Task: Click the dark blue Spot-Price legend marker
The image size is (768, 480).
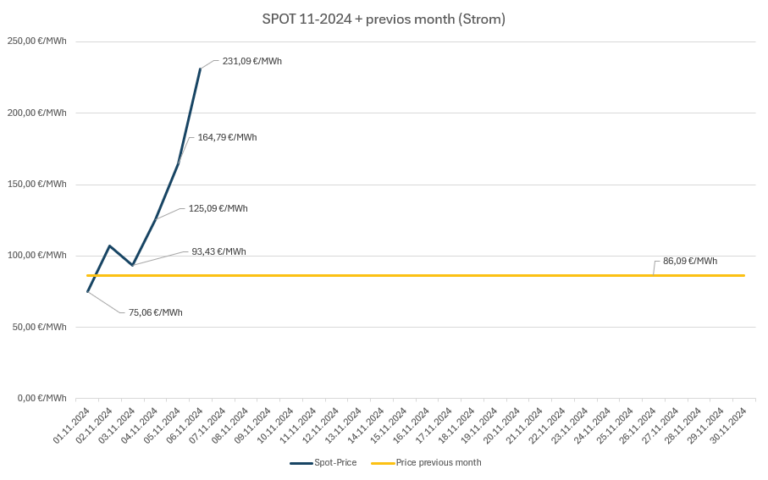Action: click(303, 463)
